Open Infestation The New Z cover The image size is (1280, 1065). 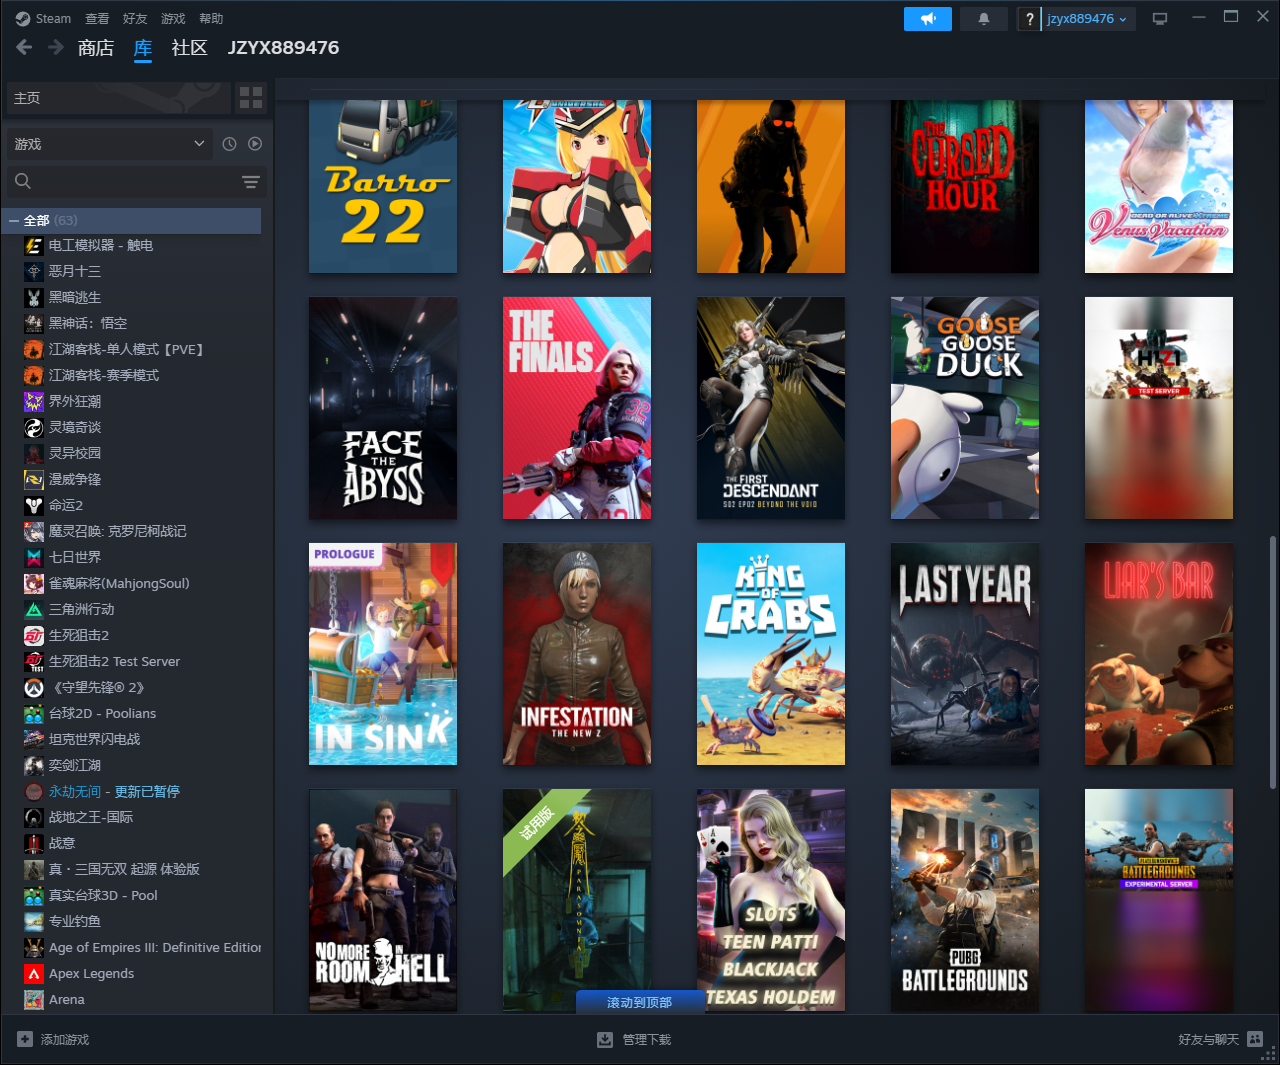coord(577,654)
